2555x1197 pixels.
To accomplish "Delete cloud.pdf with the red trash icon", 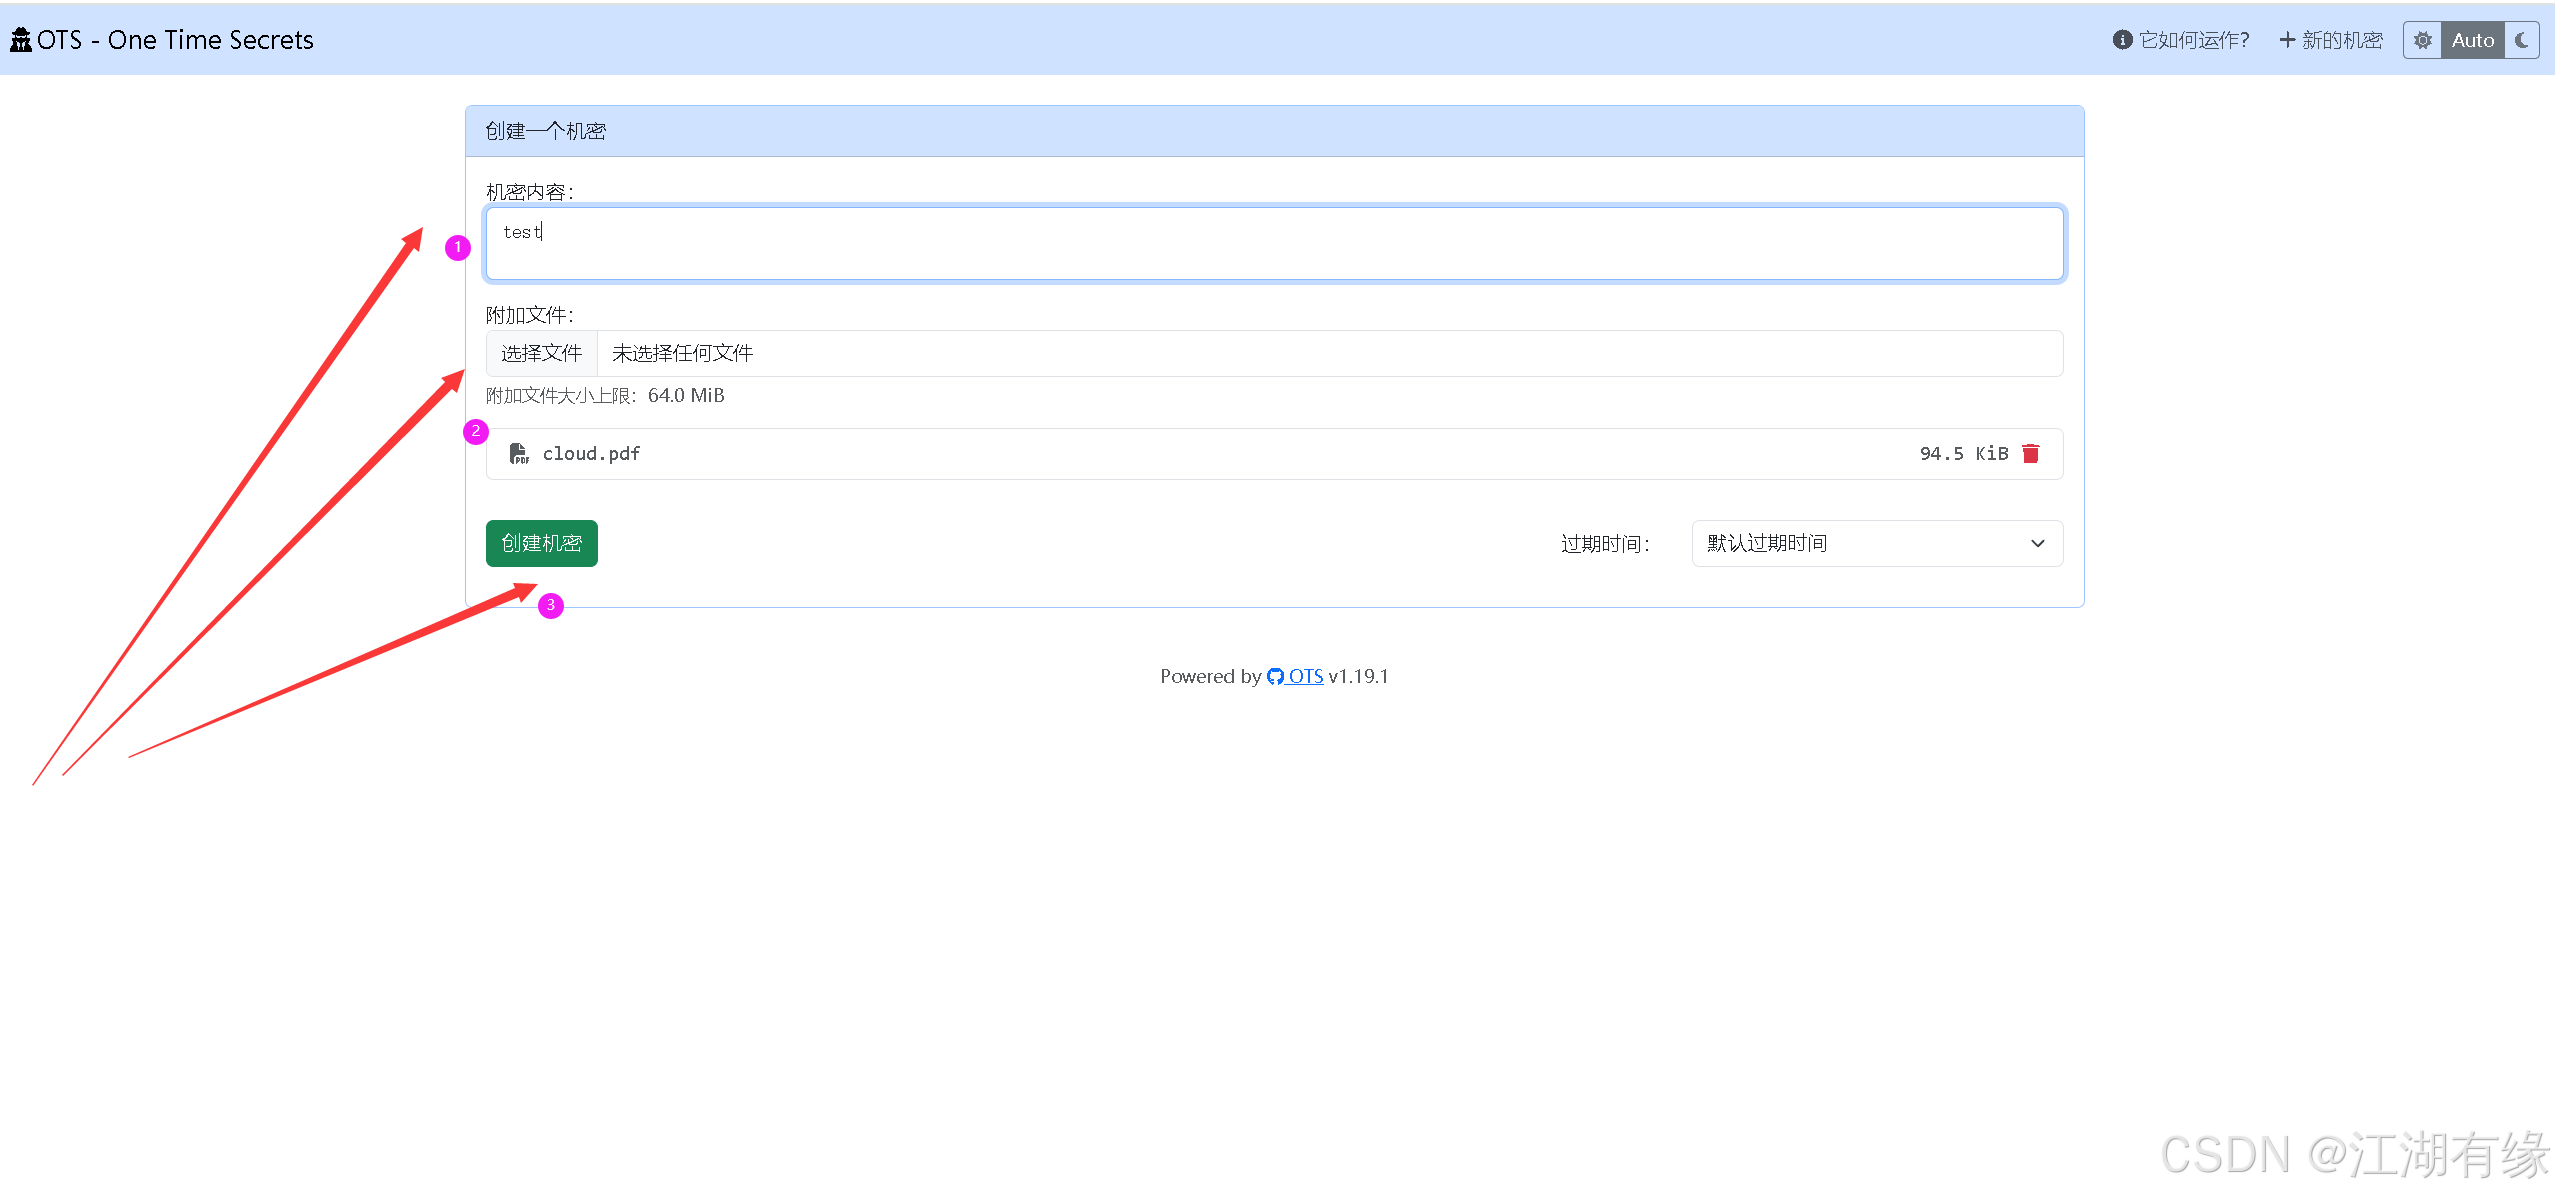I will coord(2031,454).
